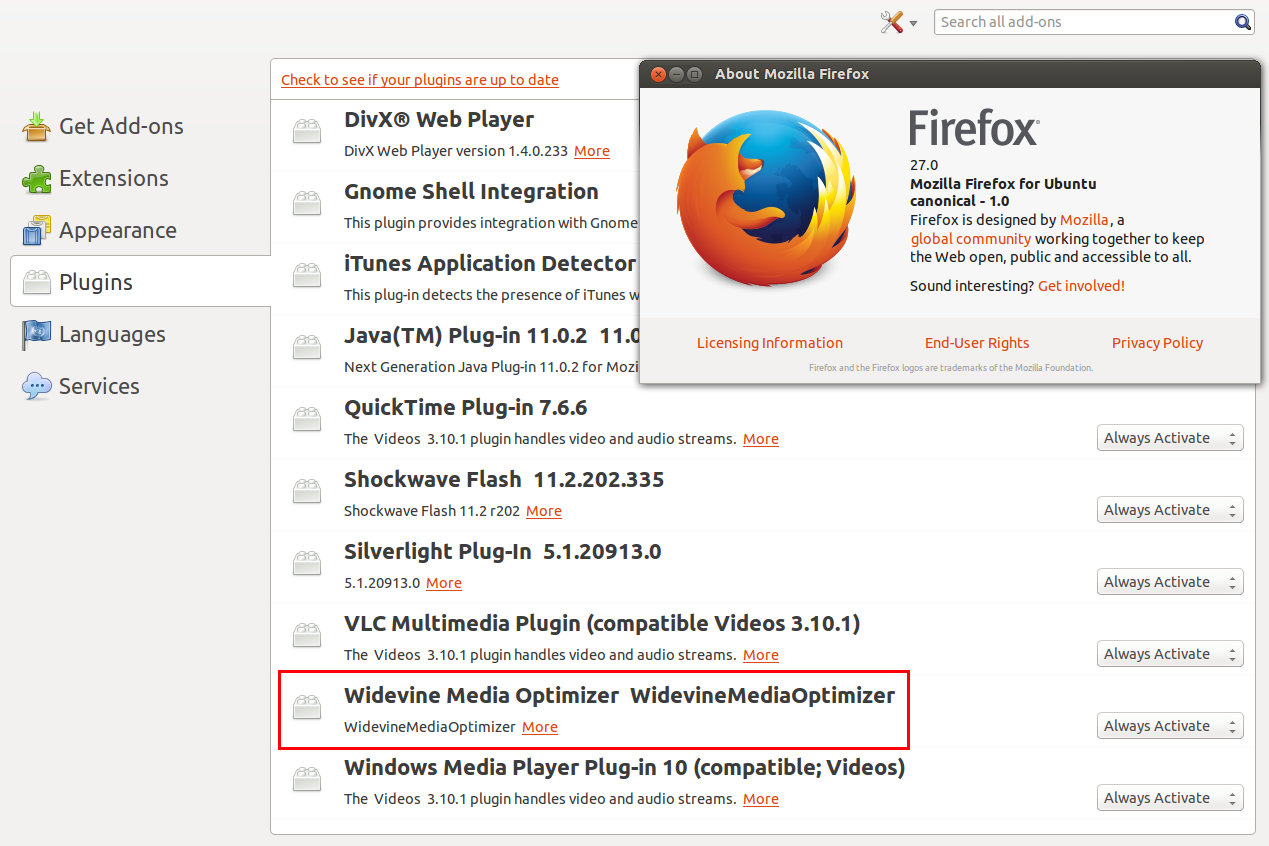Click the Plugins lego brick sidebar icon
This screenshot has width=1269, height=846.
point(37,282)
